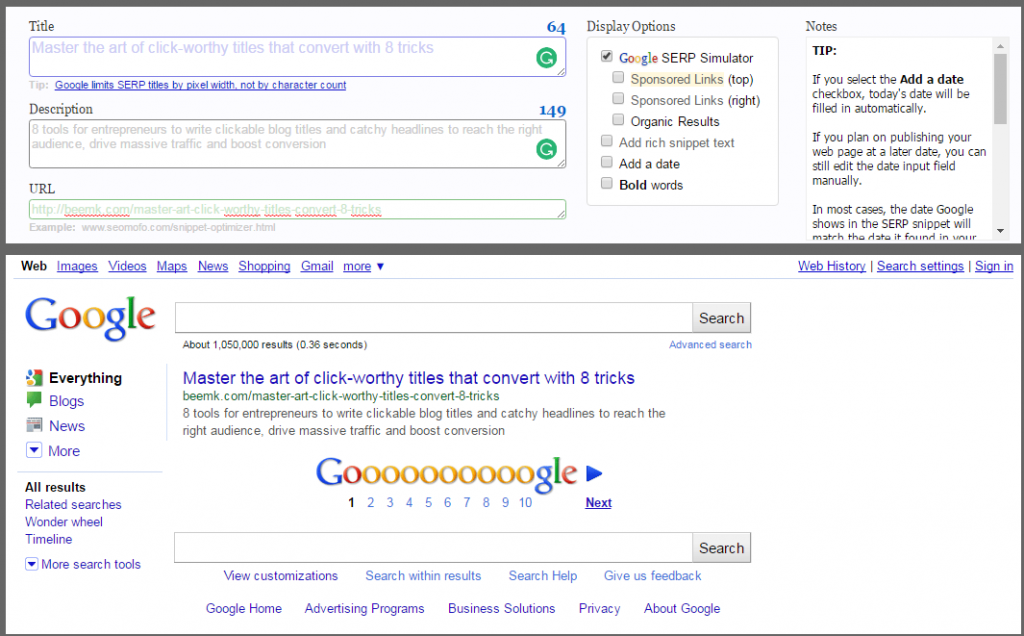The height and width of the screenshot is (636, 1024).
Task: Open the 'Master the art' result title
Action: point(409,378)
